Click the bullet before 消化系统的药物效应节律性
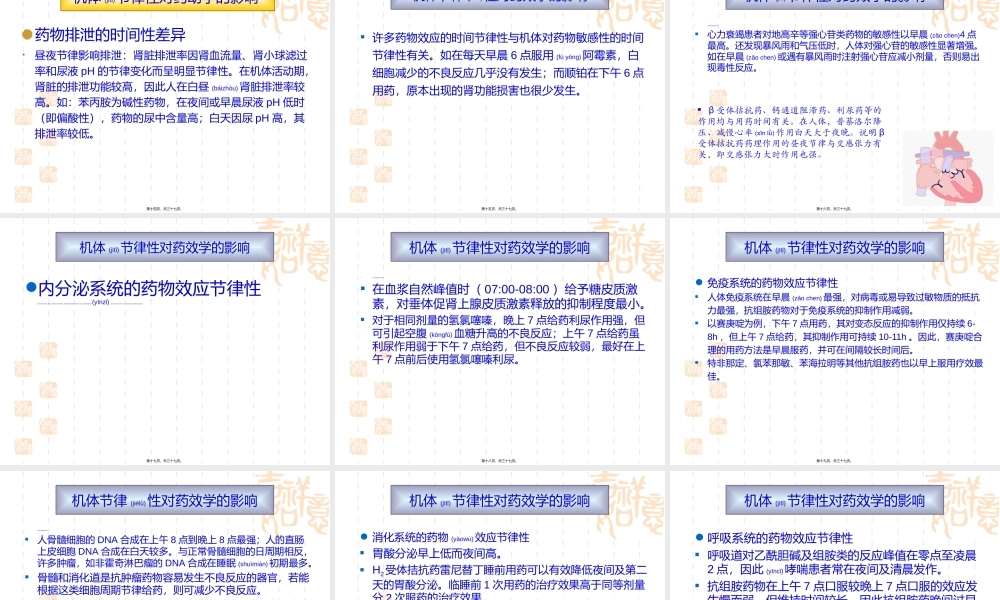1000x600 pixels. coord(363,536)
